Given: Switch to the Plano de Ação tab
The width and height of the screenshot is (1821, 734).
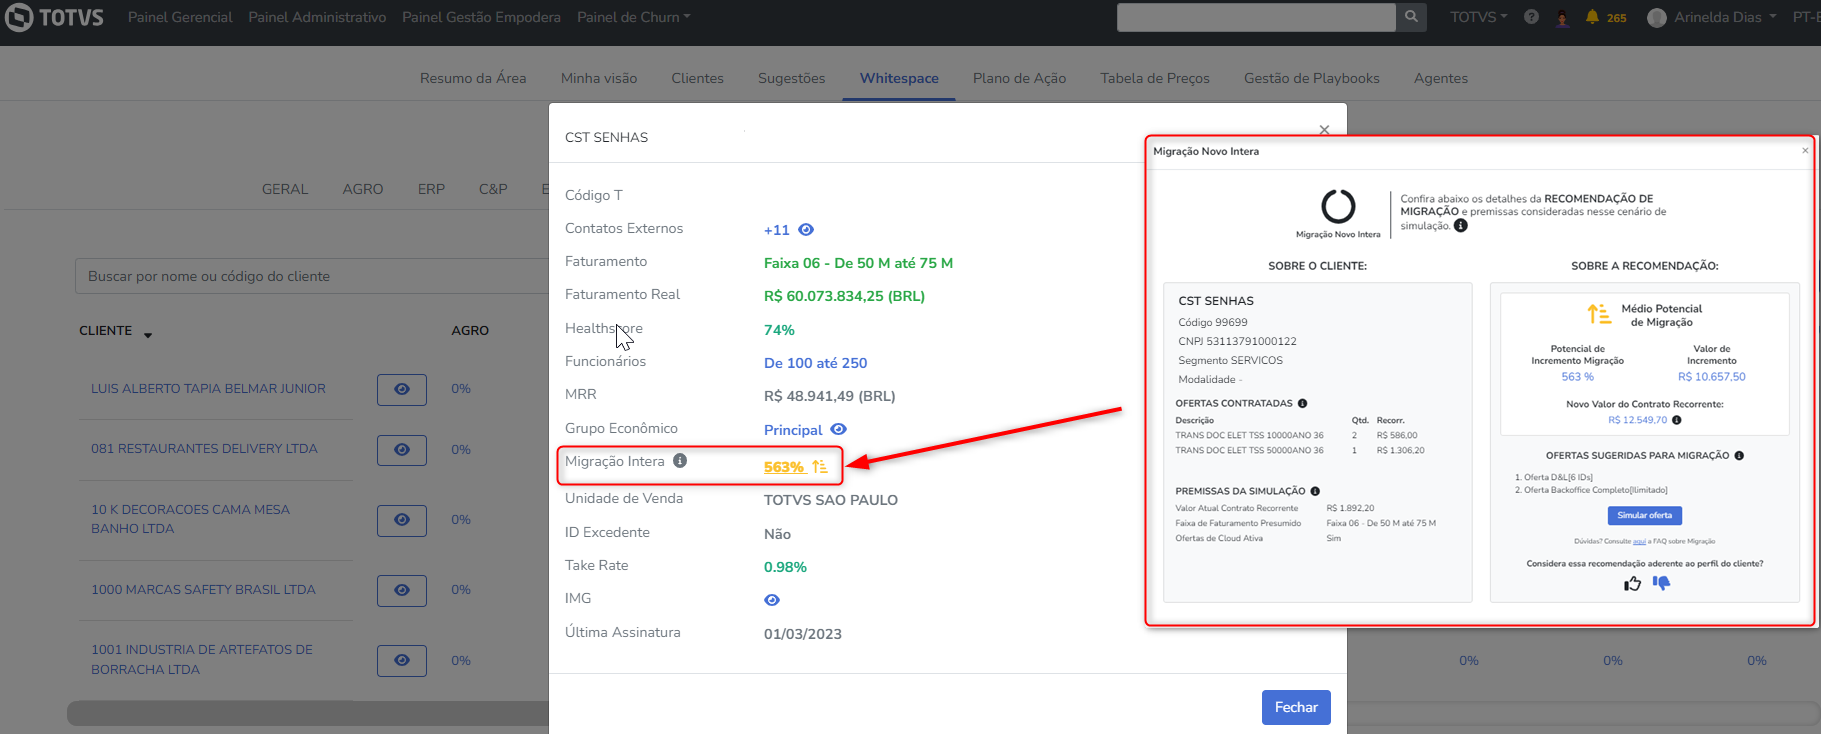Looking at the screenshot, I should [1019, 78].
